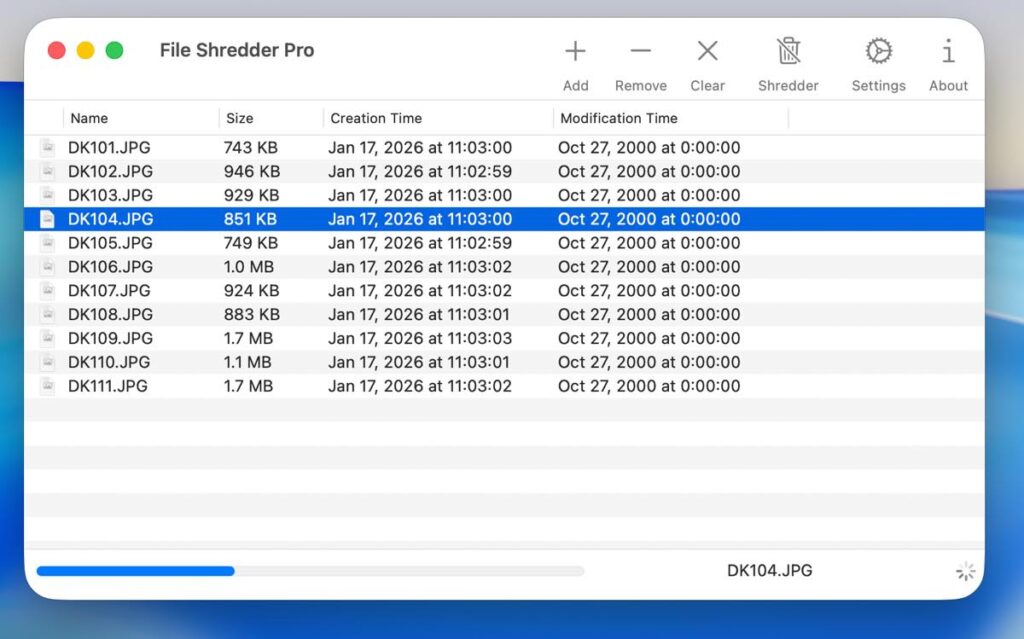Sort by the Size column header
This screenshot has height=639, width=1024.
pyautogui.click(x=240, y=118)
